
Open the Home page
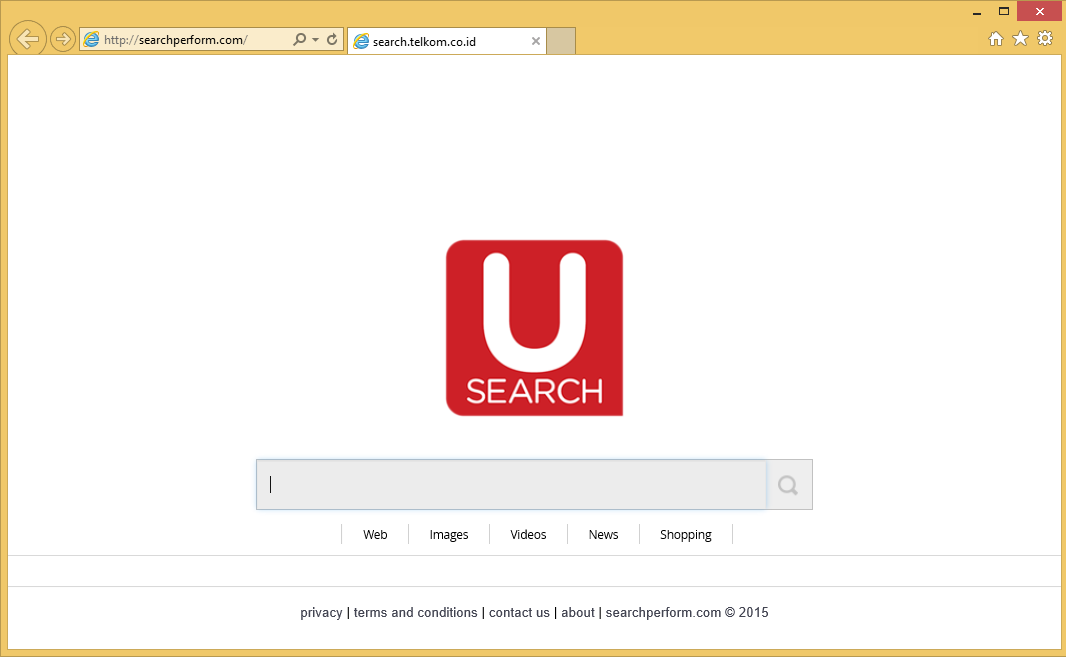(x=996, y=37)
